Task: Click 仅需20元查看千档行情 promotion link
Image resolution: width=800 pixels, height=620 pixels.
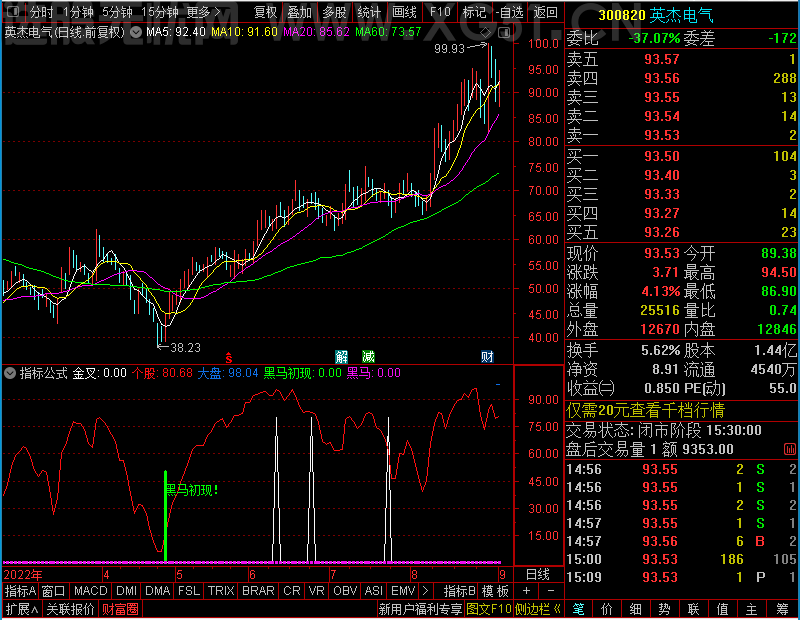Action: tap(645, 410)
